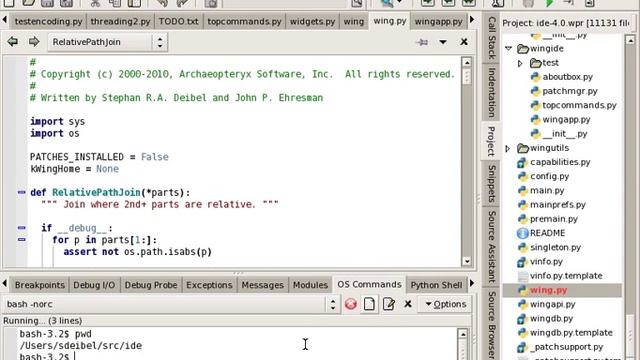Open the Breakpoints tab
This screenshot has width=640, height=360.
coord(40,285)
